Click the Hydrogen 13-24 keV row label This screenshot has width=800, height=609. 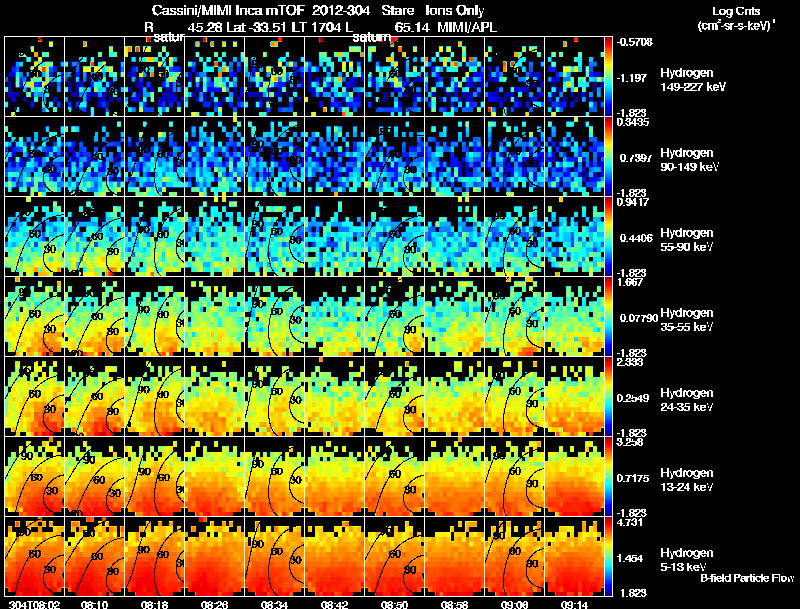tap(687, 480)
